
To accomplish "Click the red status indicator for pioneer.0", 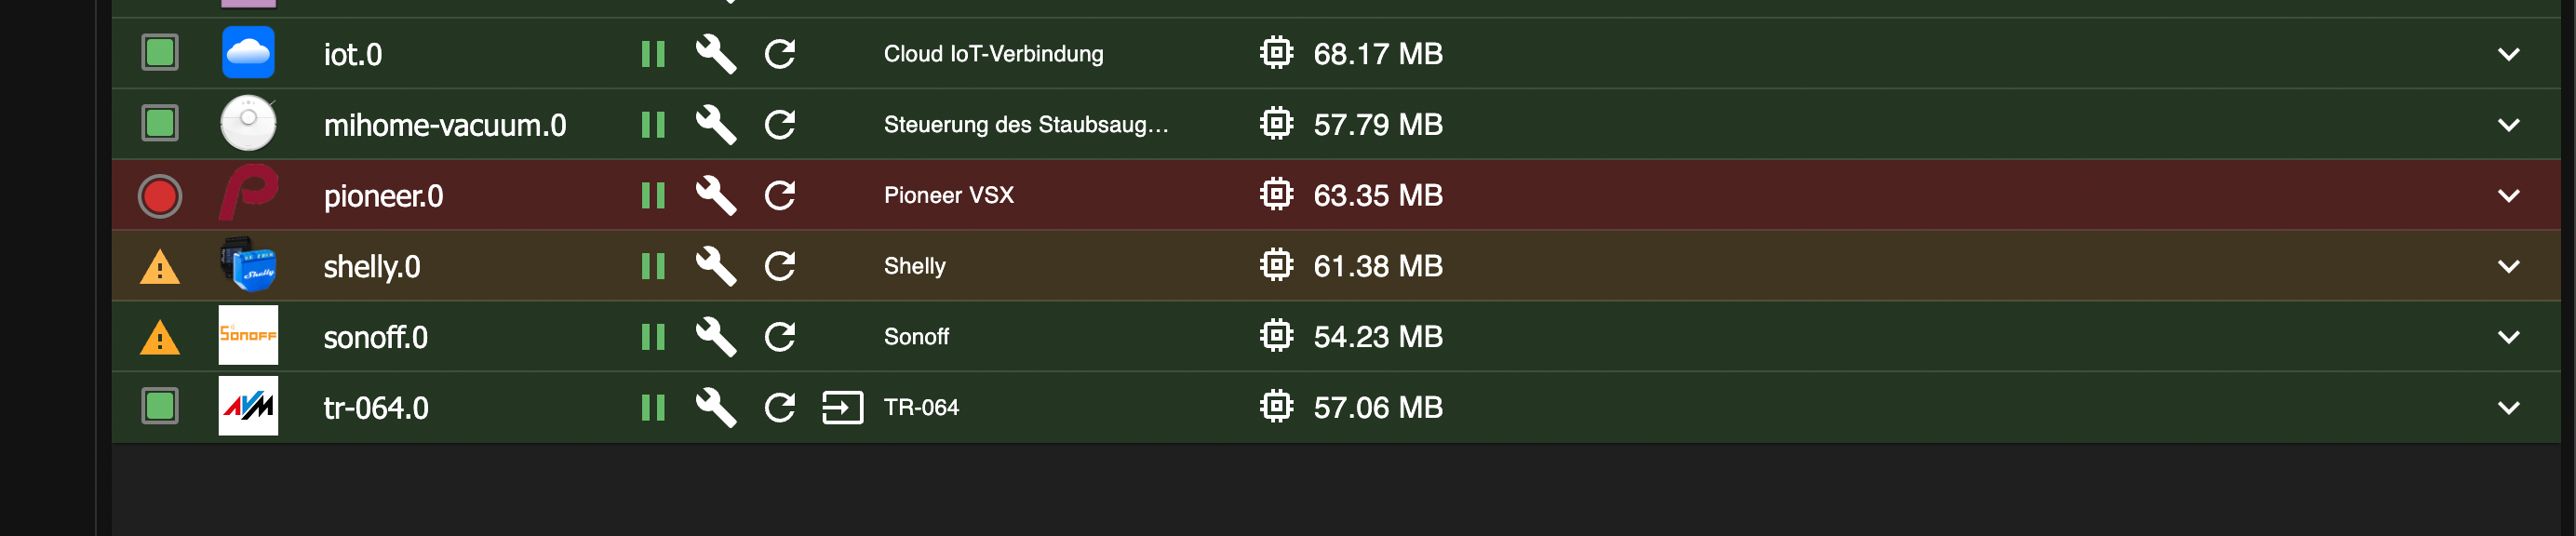I will (x=160, y=196).
